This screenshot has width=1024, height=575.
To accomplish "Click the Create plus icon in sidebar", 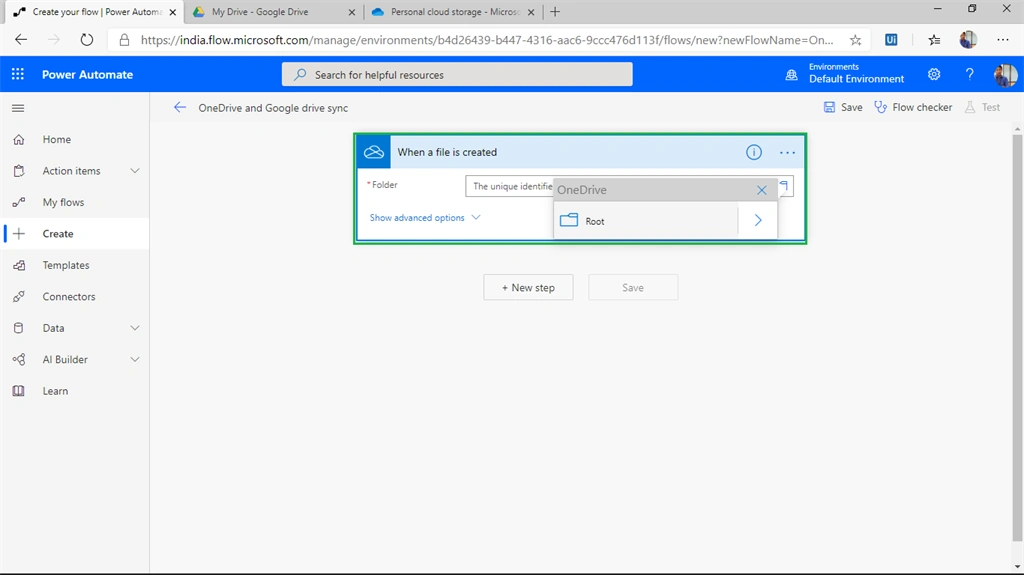I will pos(19,233).
